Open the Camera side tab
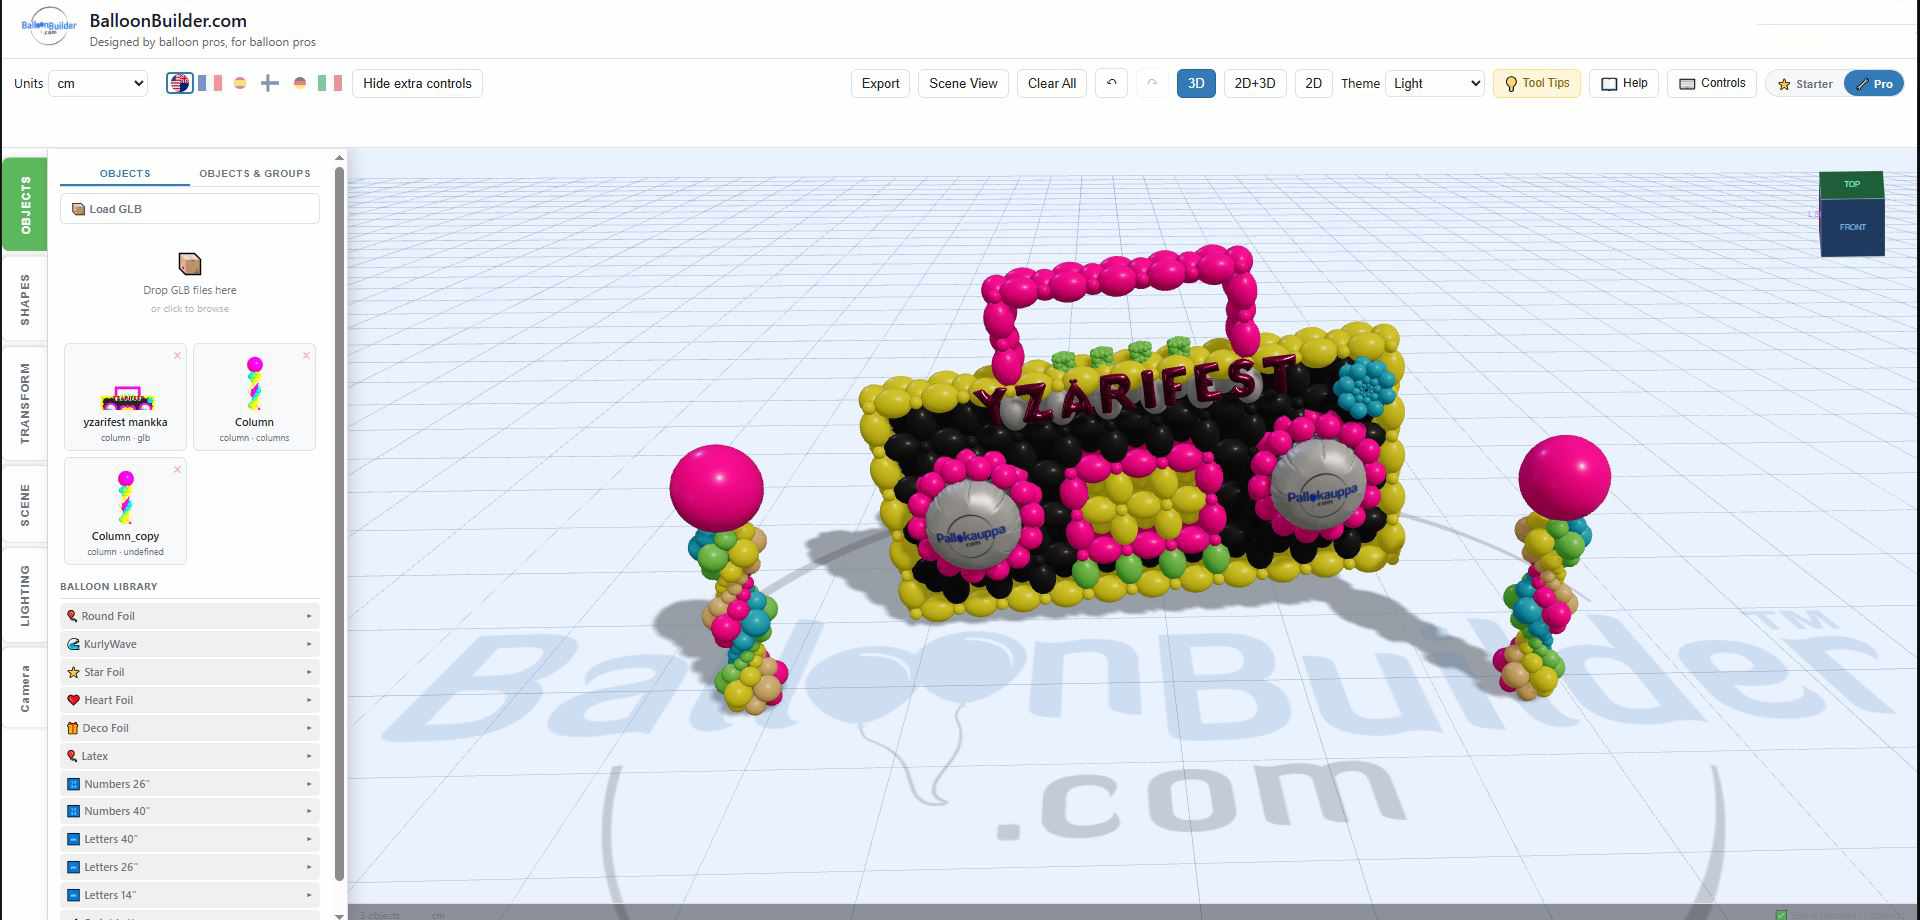1920x920 pixels. pos(24,688)
